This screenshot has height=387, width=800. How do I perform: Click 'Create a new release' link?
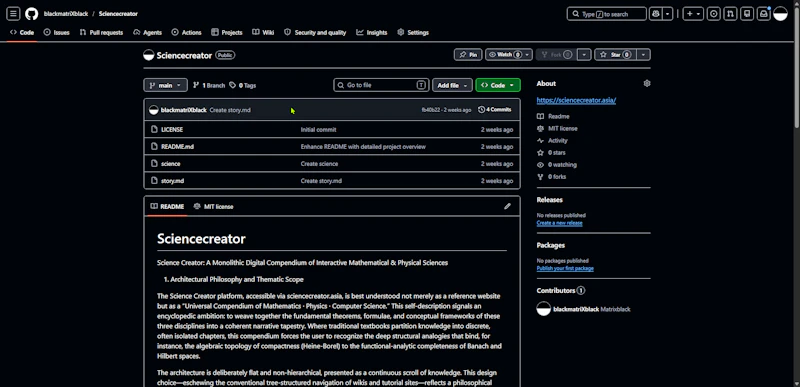click(x=559, y=223)
